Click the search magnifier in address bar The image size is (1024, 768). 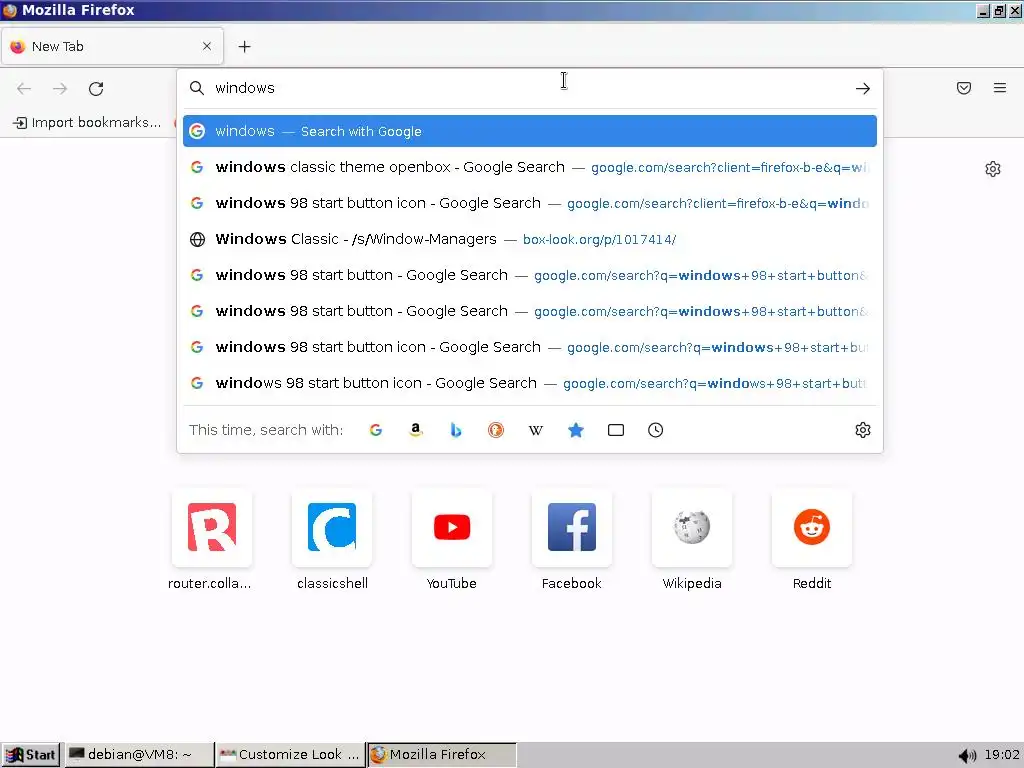tap(197, 88)
